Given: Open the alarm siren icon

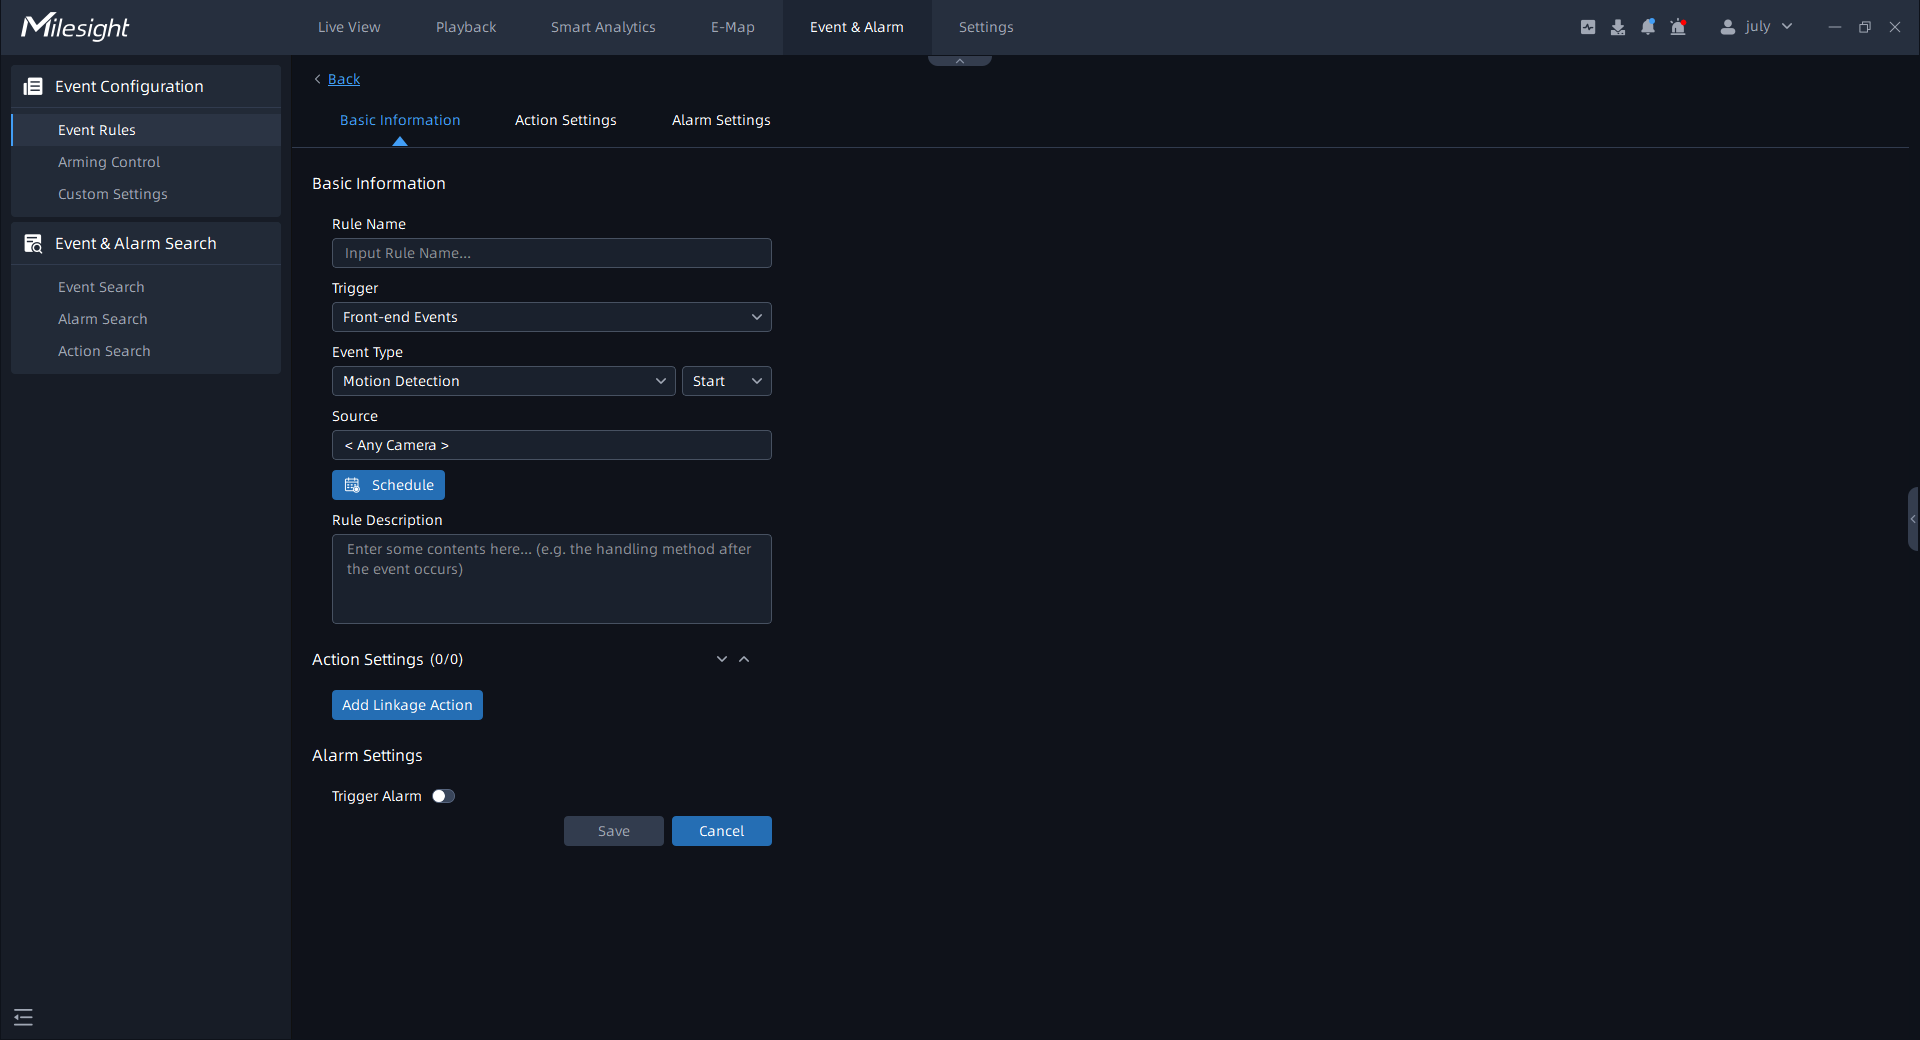Looking at the screenshot, I should (x=1678, y=27).
